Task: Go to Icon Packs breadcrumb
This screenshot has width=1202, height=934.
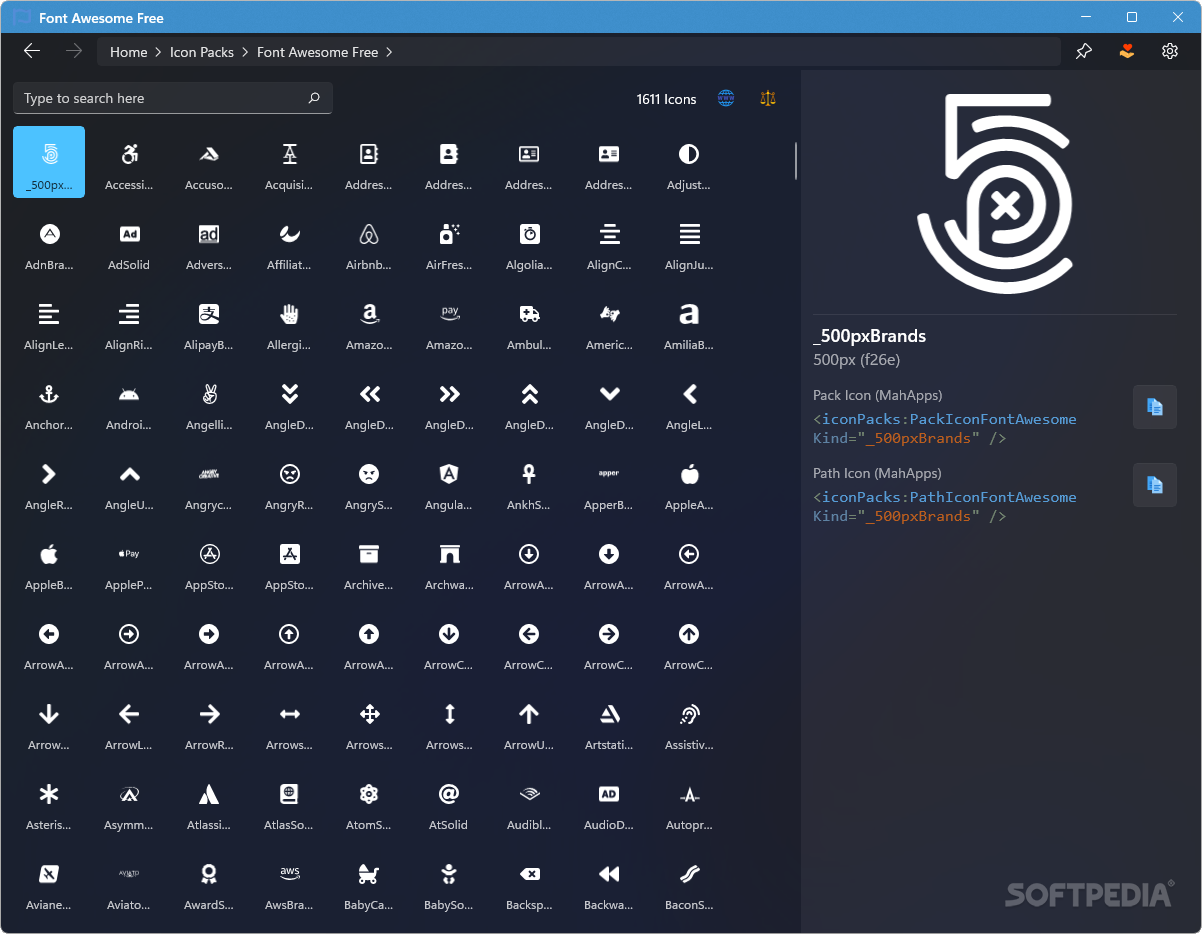Action: [x=202, y=52]
